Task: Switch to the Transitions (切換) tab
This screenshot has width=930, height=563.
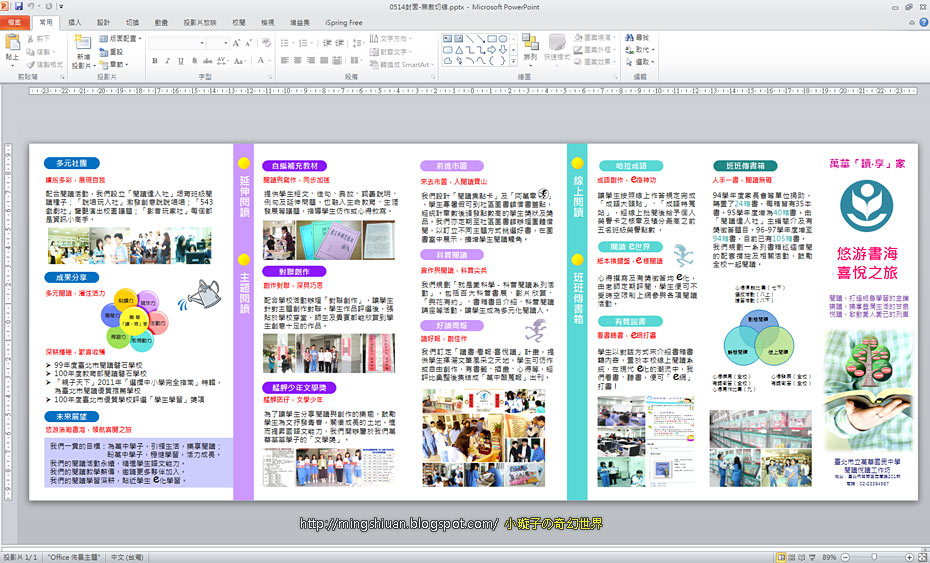Action: coord(132,23)
